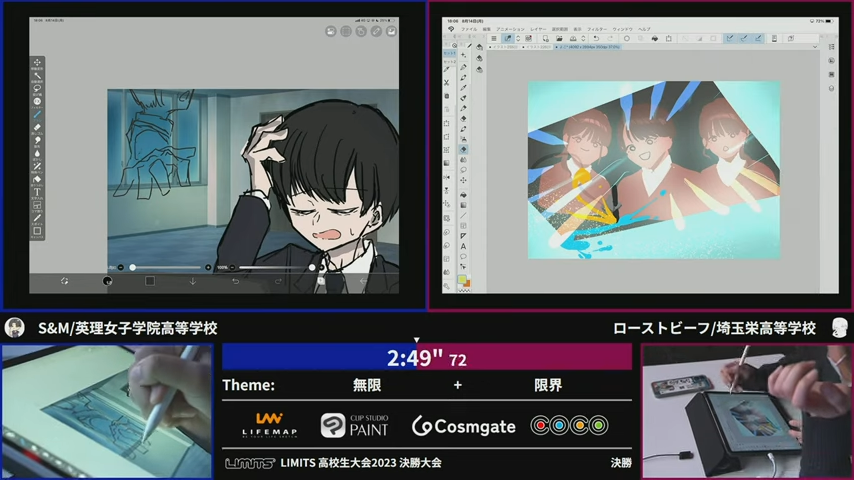The image size is (854, 480).
Task: Redo the stroke in ibisPaint bottom bar
Action: tap(278, 281)
